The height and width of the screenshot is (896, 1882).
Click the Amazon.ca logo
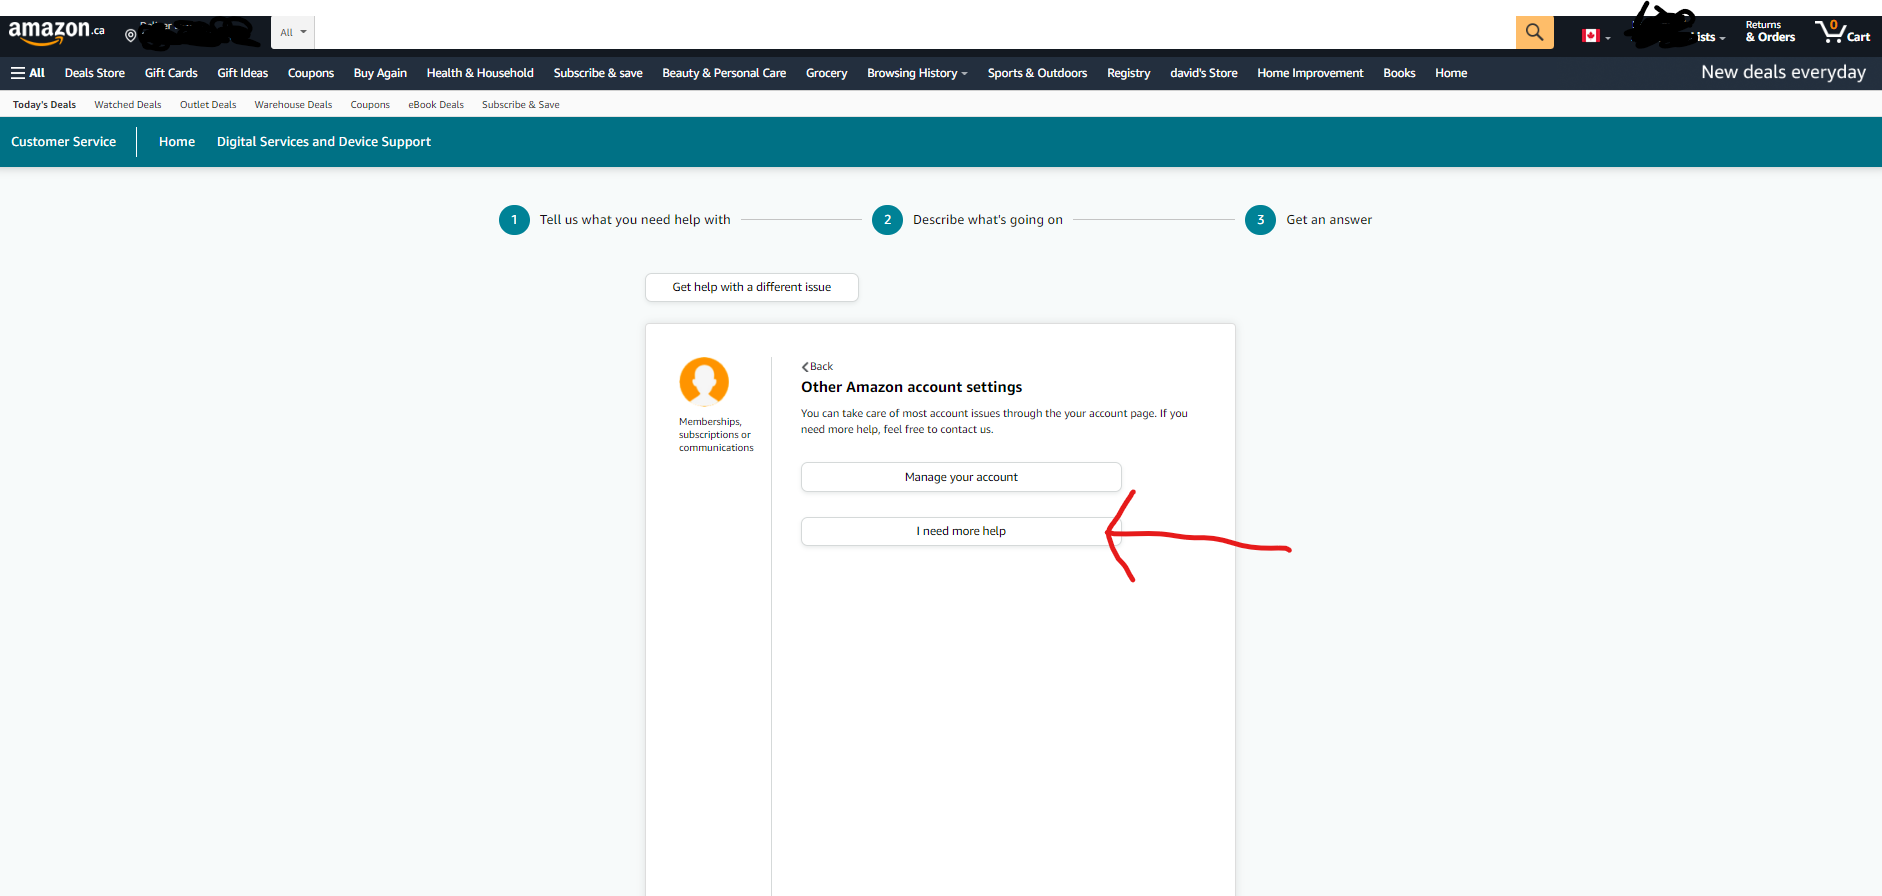click(x=57, y=33)
